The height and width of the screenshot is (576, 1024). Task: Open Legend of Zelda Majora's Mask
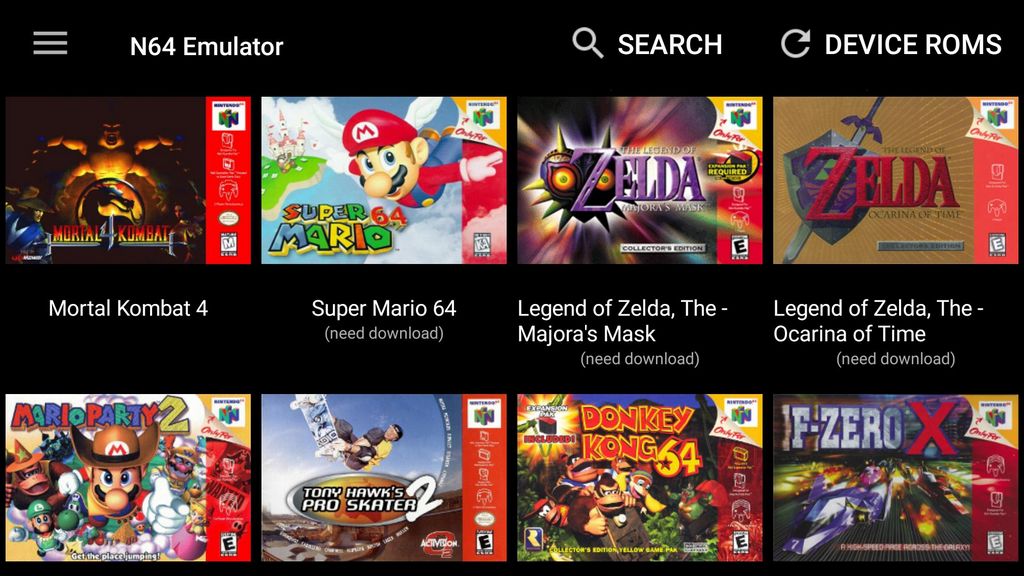(640, 180)
